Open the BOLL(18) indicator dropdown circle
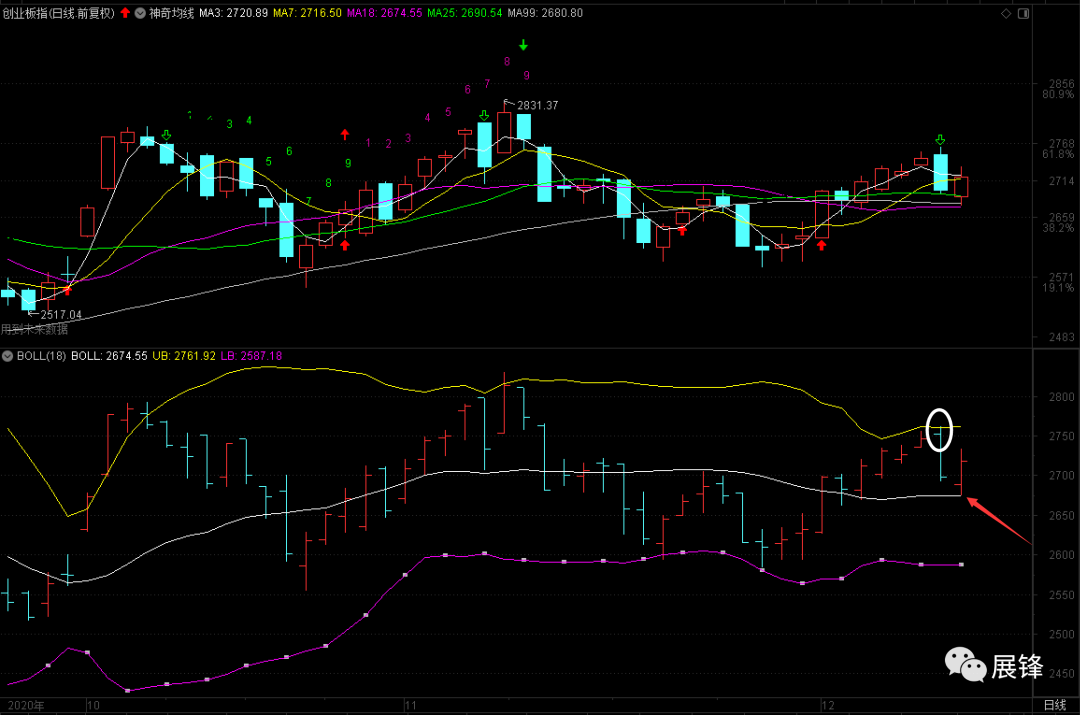The height and width of the screenshot is (715, 1080). pyautogui.click(x=8, y=356)
